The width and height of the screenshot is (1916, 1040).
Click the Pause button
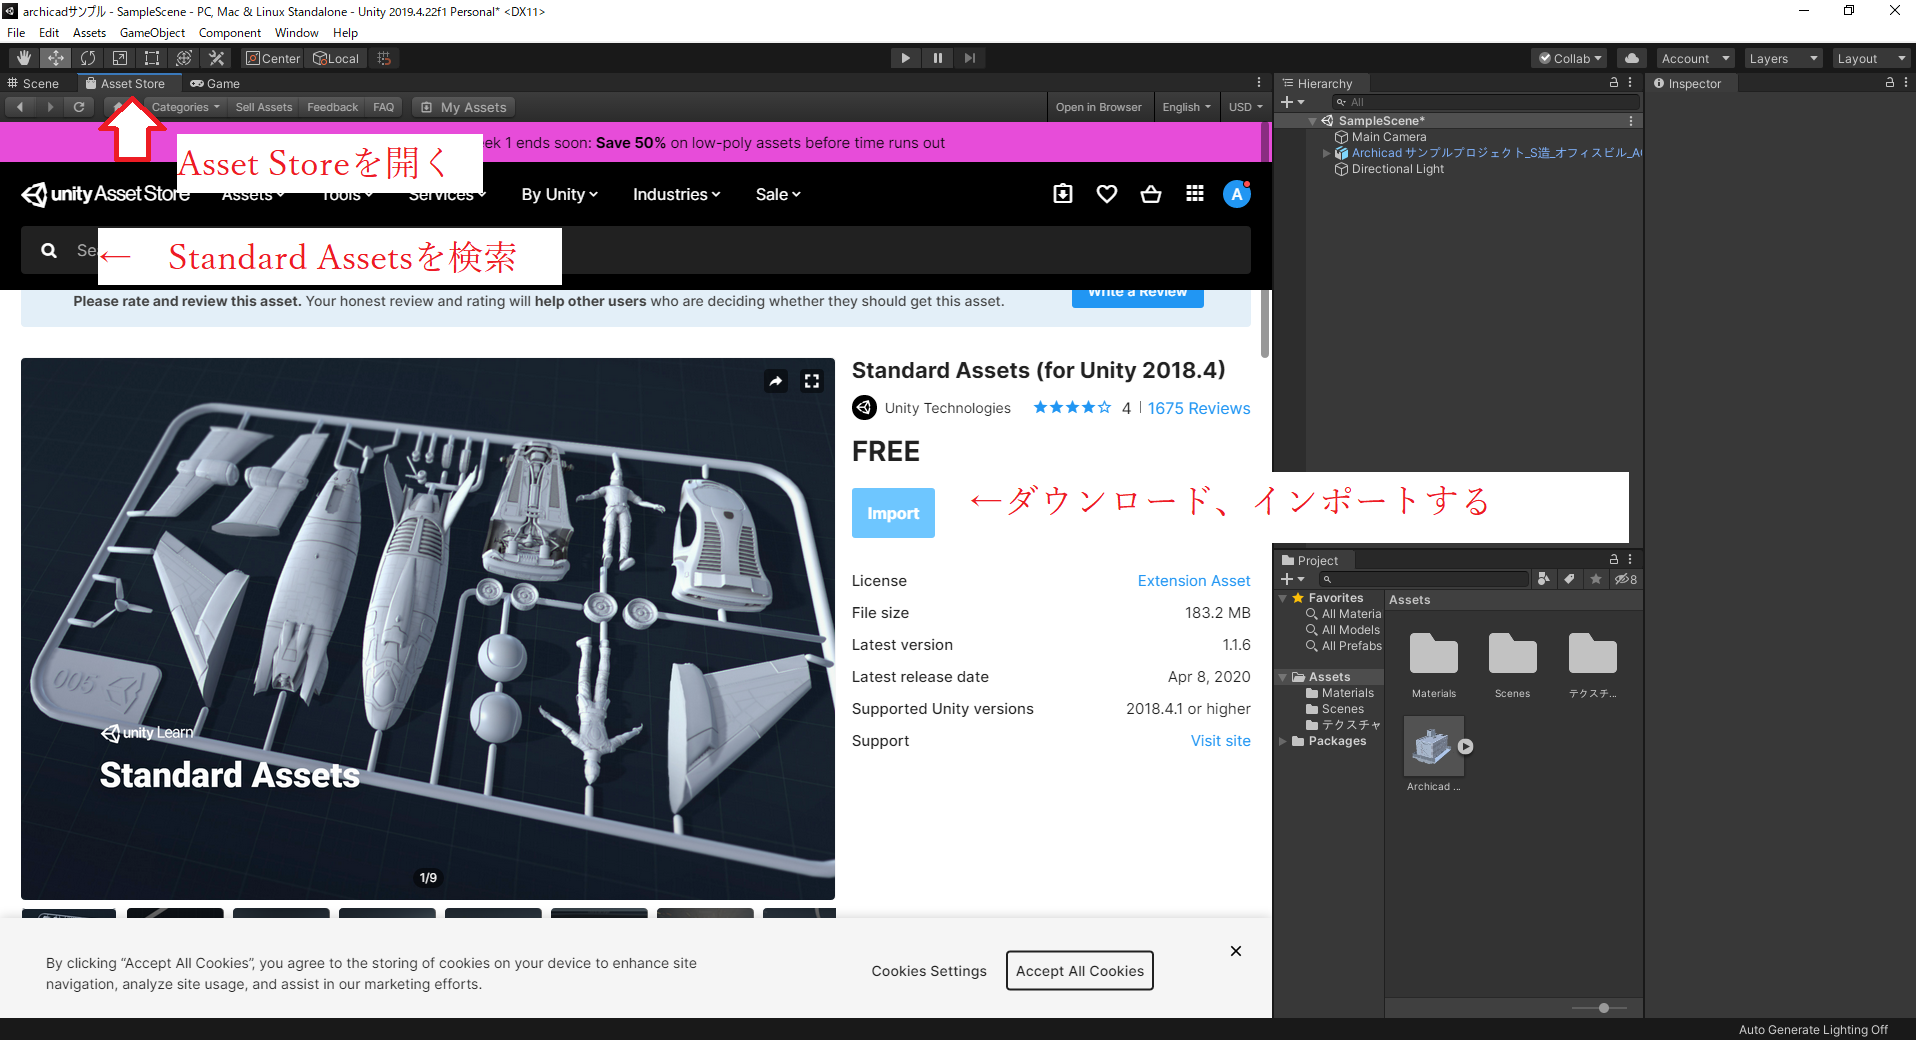coord(937,58)
